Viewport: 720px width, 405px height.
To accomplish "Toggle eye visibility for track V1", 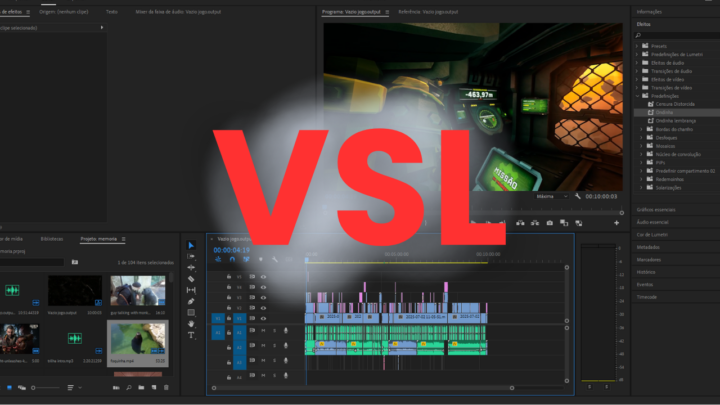I will [264, 319].
